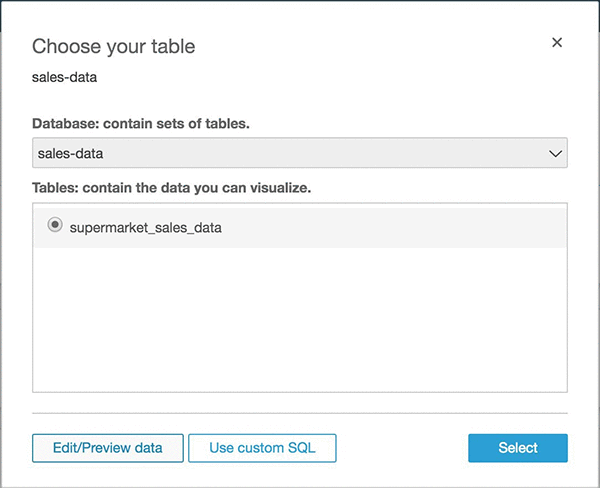Click the blank space between custom SQL and Select
This screenshot has height=488, width=600.
pyautogui.click(x=402, y=448)
